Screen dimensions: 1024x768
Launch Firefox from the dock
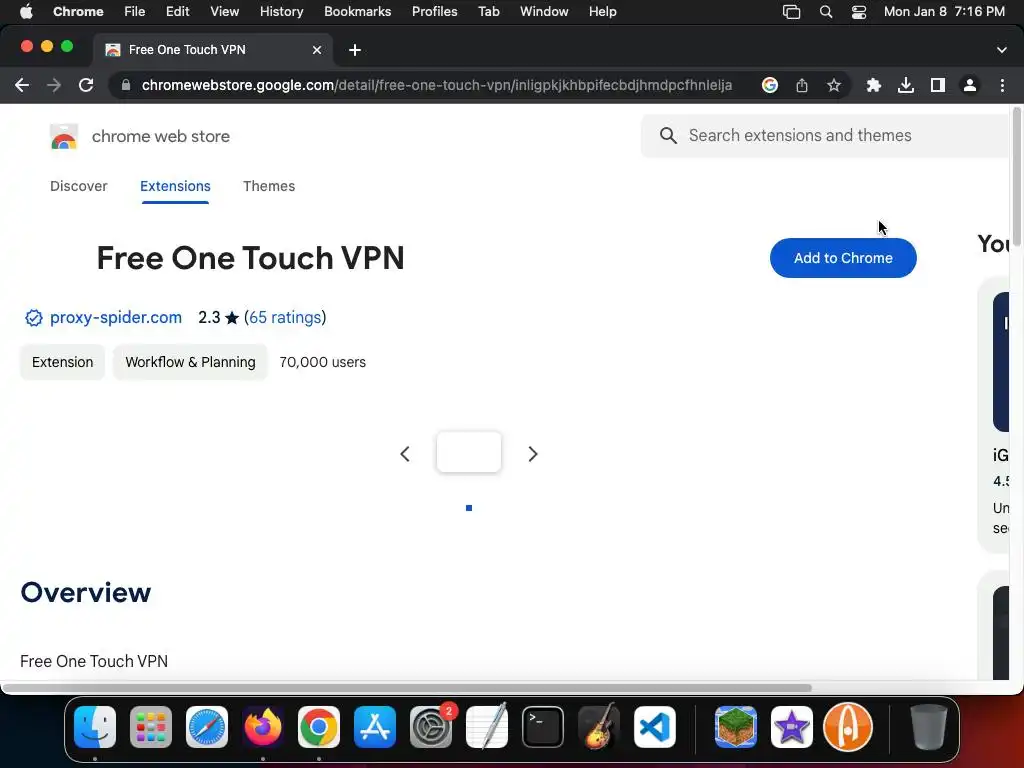click(x=263, y=727)
